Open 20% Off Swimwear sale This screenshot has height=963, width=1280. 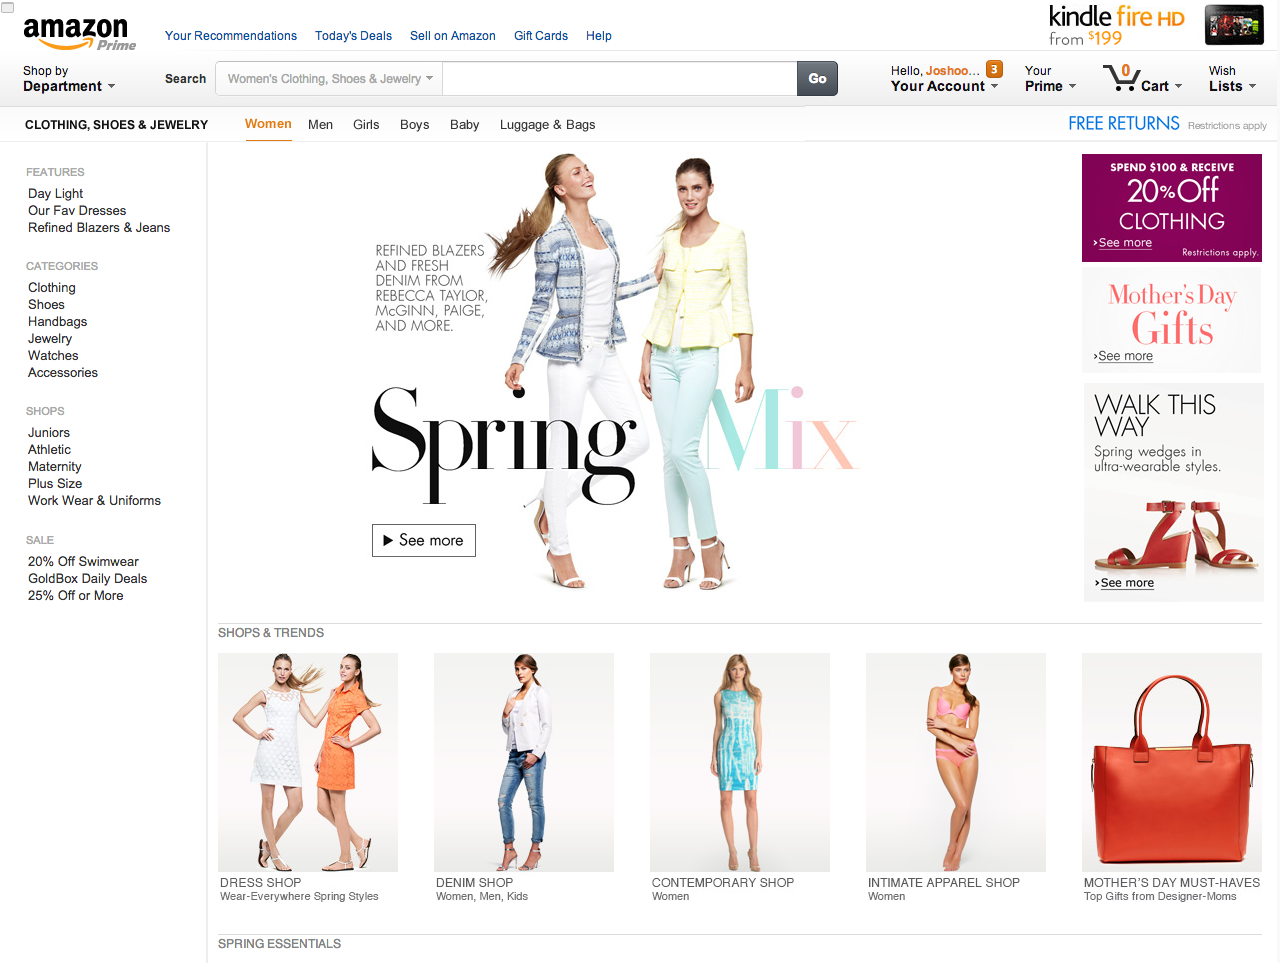tap(83, 562)
